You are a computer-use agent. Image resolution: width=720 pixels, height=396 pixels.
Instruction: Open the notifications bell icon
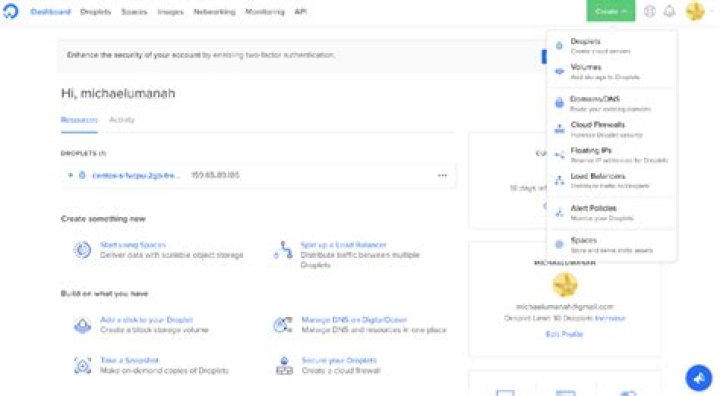(669, 11)
